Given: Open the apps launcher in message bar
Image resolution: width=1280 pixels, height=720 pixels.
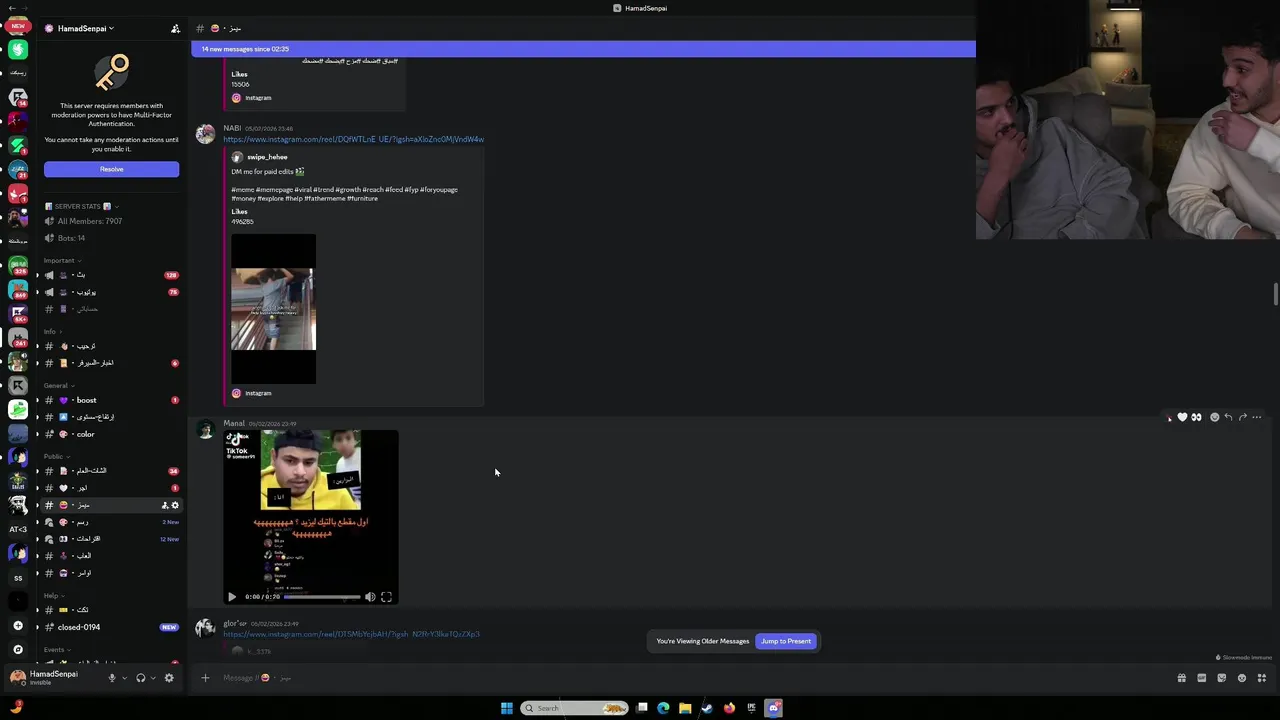Looking at the screenshot, I should (x=1262, y=678).
